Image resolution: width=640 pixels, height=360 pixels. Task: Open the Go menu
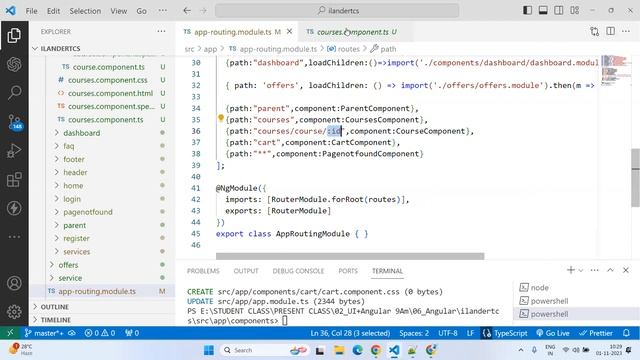[x=141, y=11]
